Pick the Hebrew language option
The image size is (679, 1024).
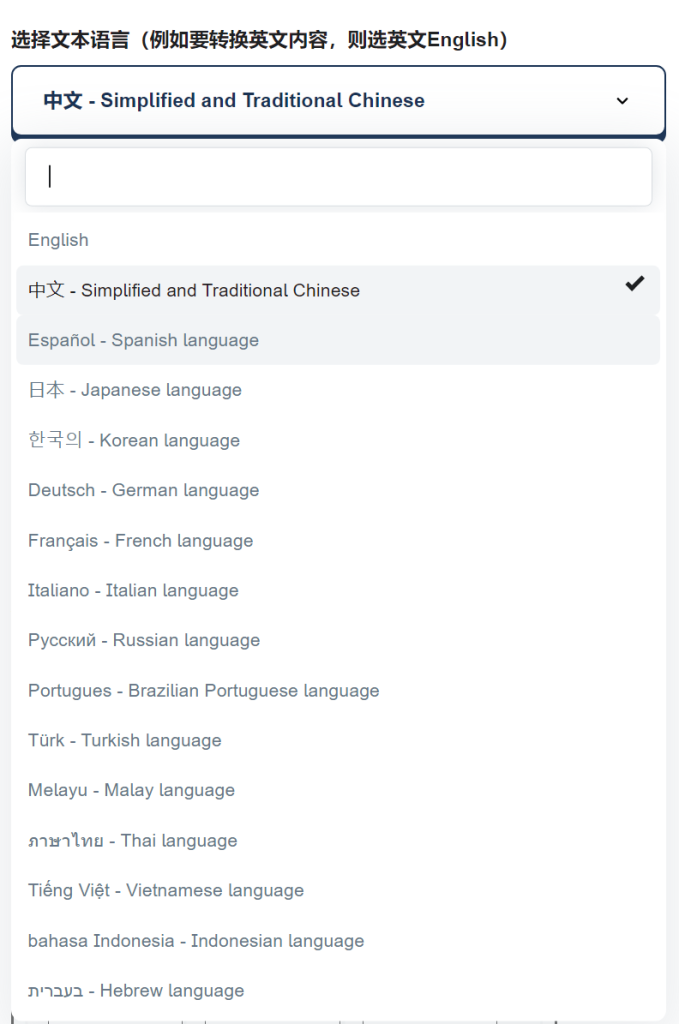click(x=136, y=990)
